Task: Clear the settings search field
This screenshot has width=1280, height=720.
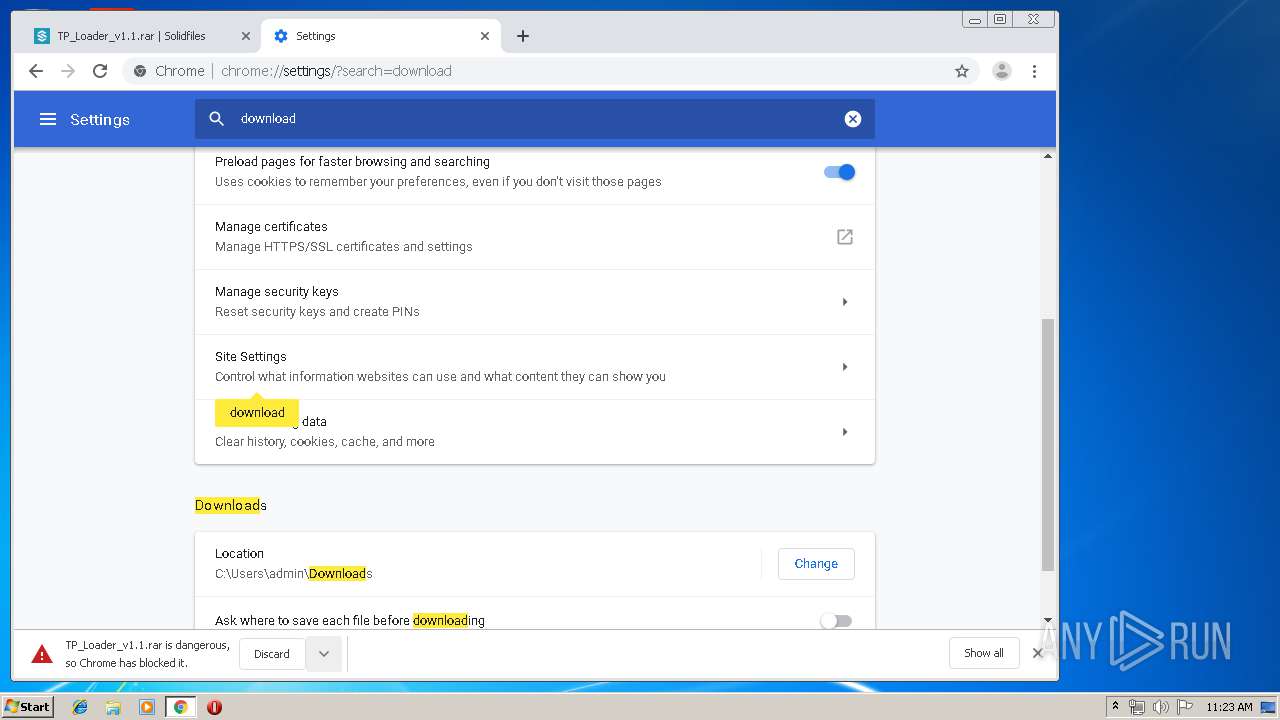Action: click(x=853, y=118)
